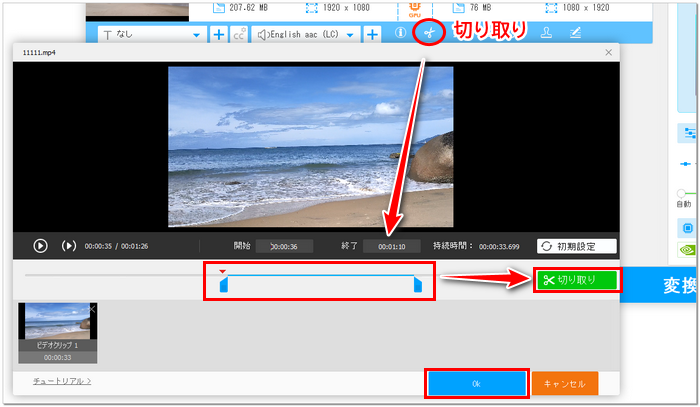Add a subtitle with plus button

coord(219,34)
